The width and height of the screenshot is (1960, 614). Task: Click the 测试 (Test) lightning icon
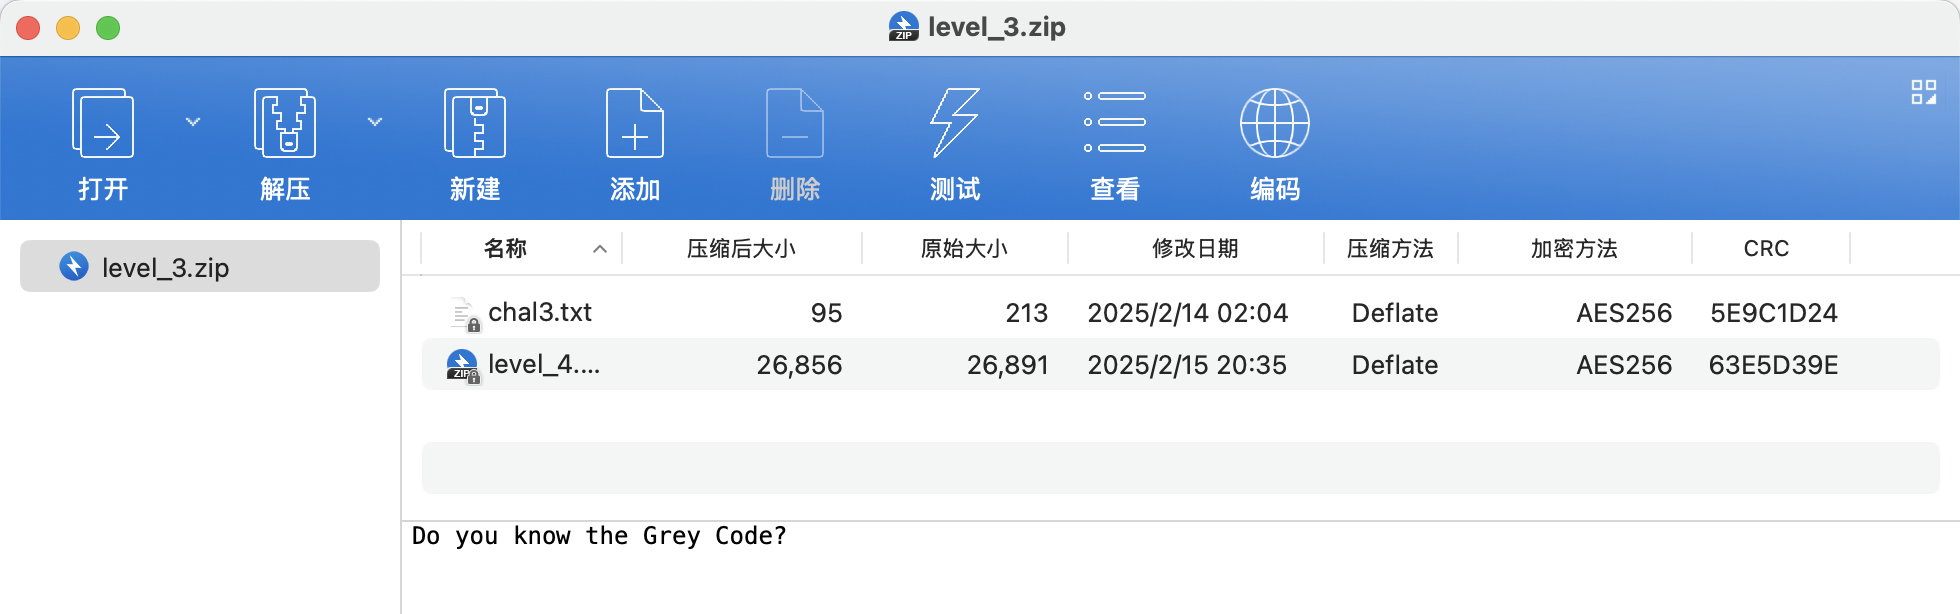pyautogui.click(x=955, y=124)
